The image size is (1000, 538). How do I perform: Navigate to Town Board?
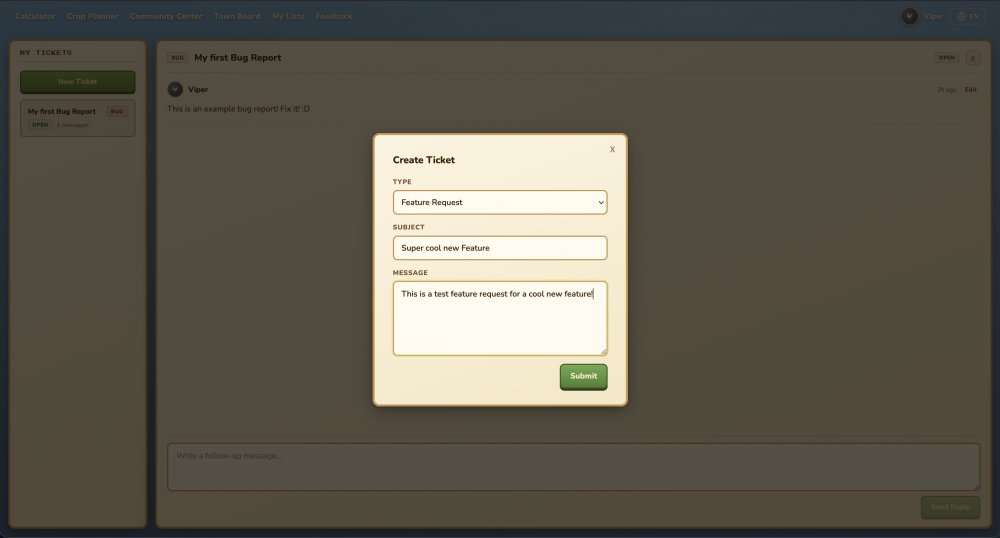(x=237, y=16)
